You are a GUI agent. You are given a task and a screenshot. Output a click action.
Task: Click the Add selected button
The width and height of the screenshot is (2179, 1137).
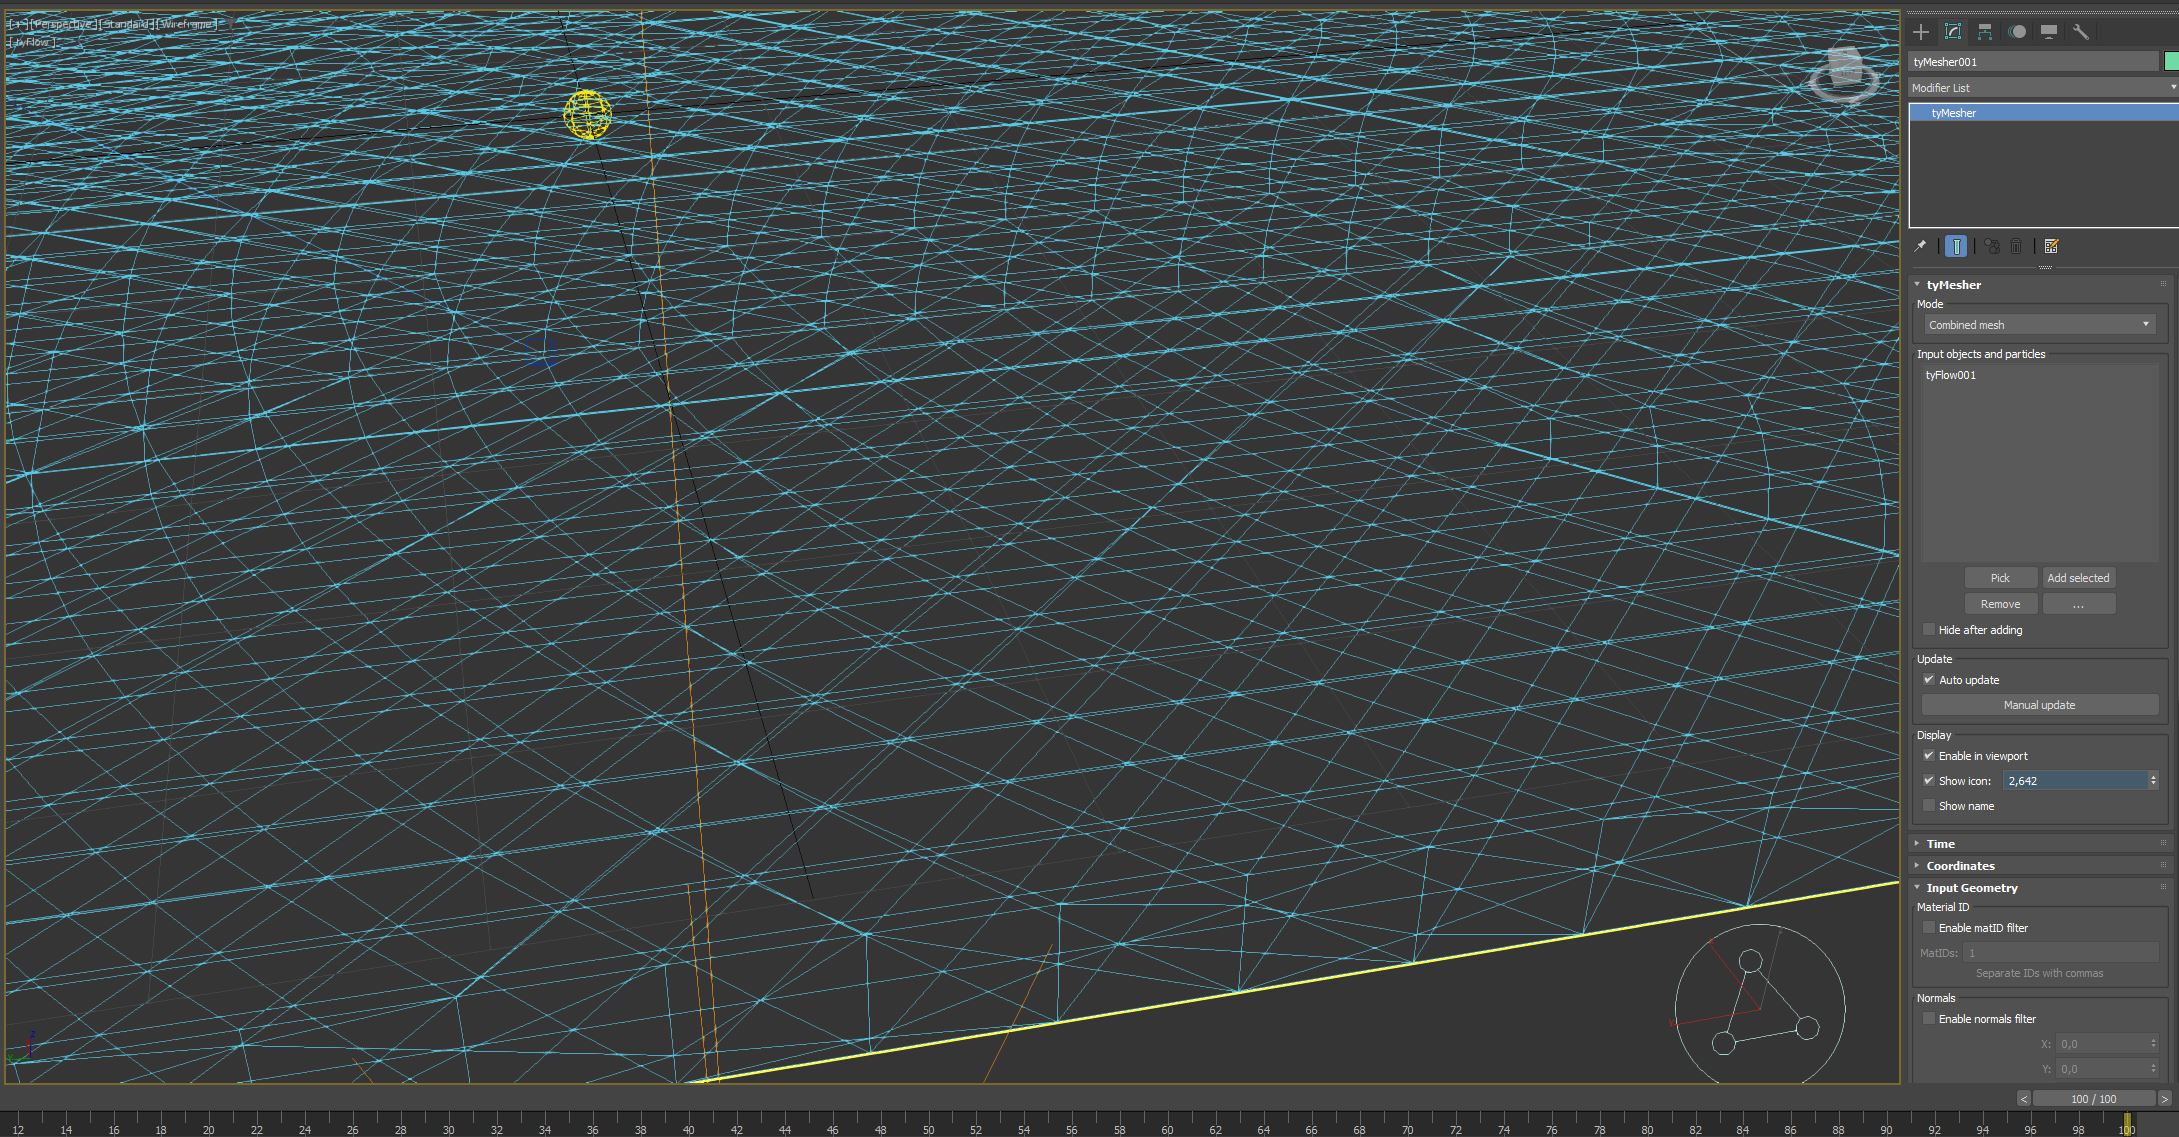click(x=2078, y=578)
